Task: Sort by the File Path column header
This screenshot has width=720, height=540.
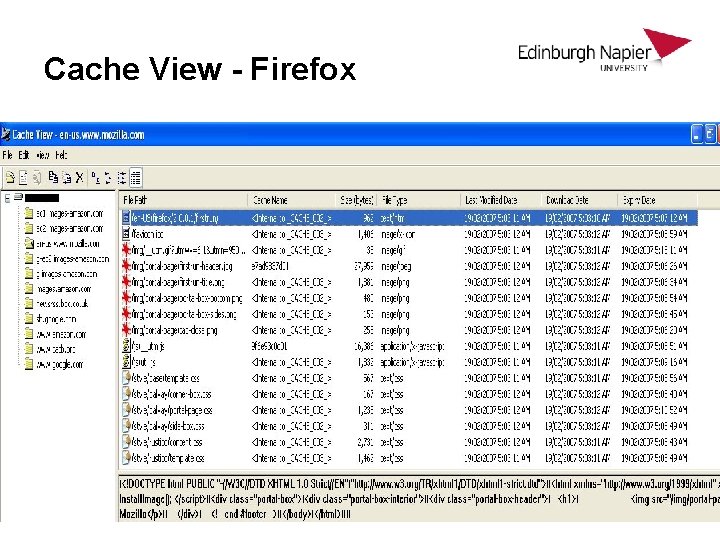Action: click(184, 200)
